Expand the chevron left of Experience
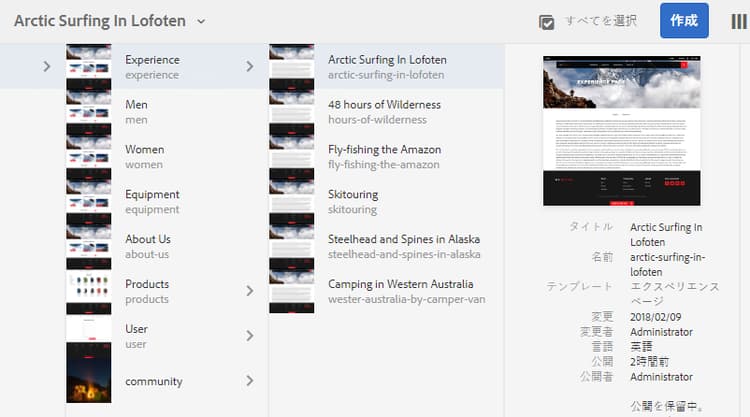Image resolution: width=750 pixels, height=417 pixels. coord(47,66)
